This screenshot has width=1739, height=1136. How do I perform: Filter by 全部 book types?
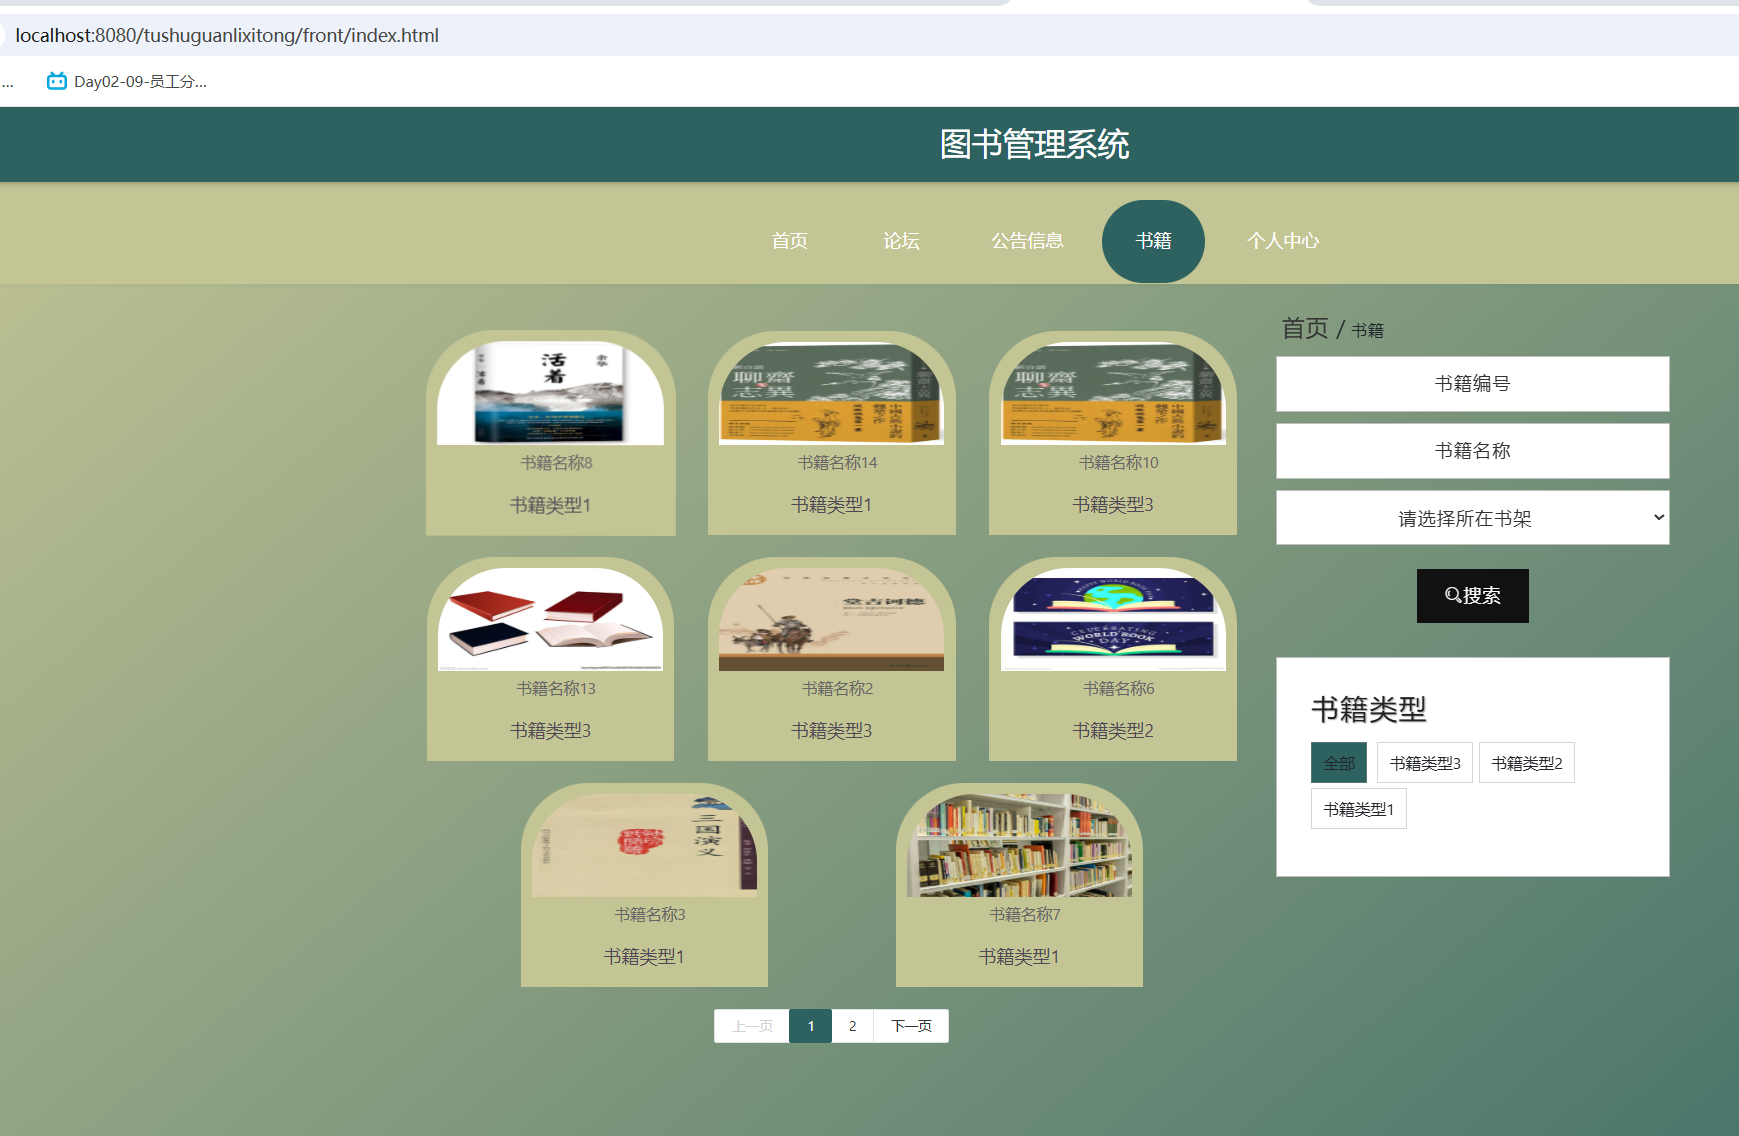click(1339, 763)
